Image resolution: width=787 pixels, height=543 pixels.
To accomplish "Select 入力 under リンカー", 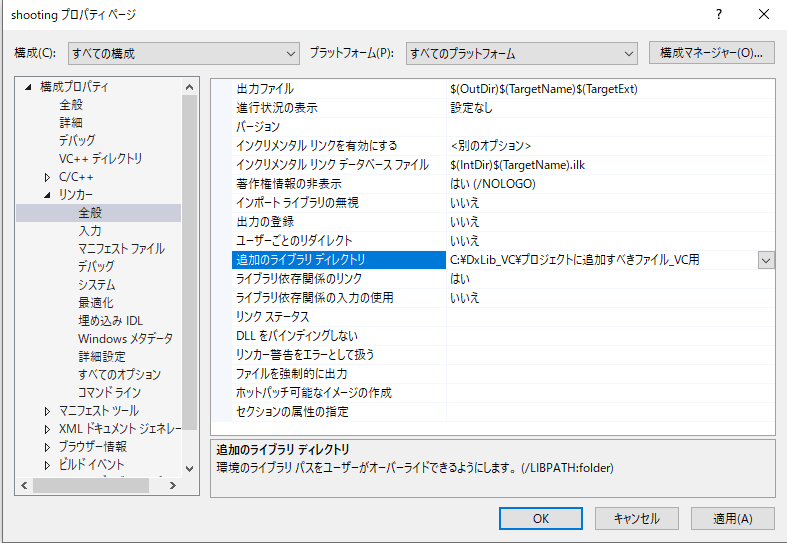I will point(89,231).
